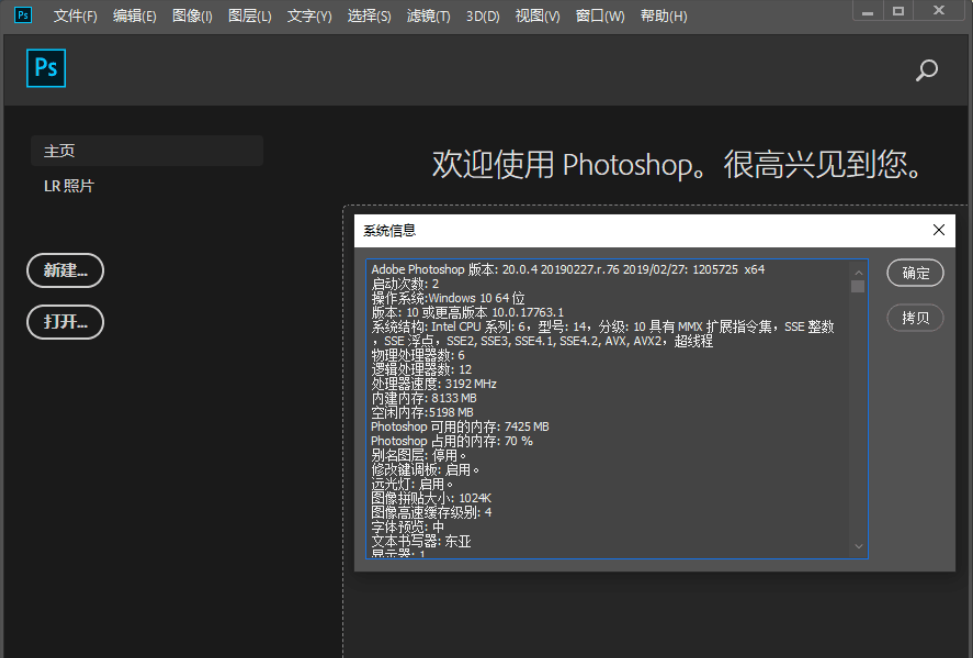974x658 pixels.
Task: Click the 别名图层: 停用 line
Action: tap(419, 455)
